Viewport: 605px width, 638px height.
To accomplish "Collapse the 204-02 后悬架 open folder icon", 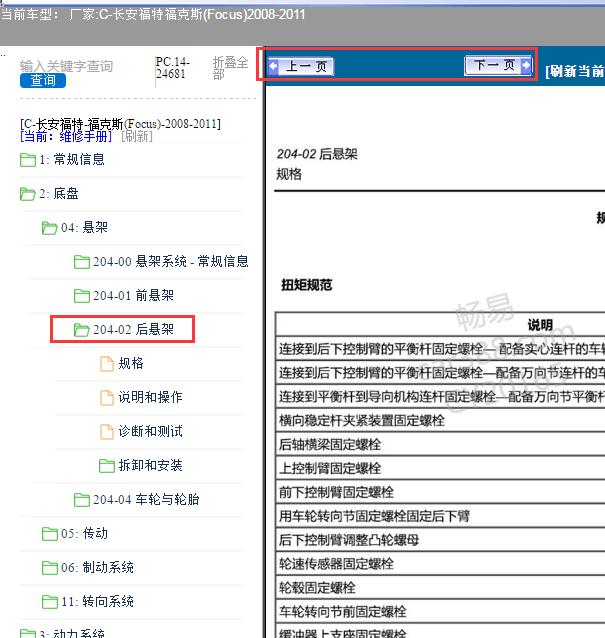I will (x=81, y=330).
